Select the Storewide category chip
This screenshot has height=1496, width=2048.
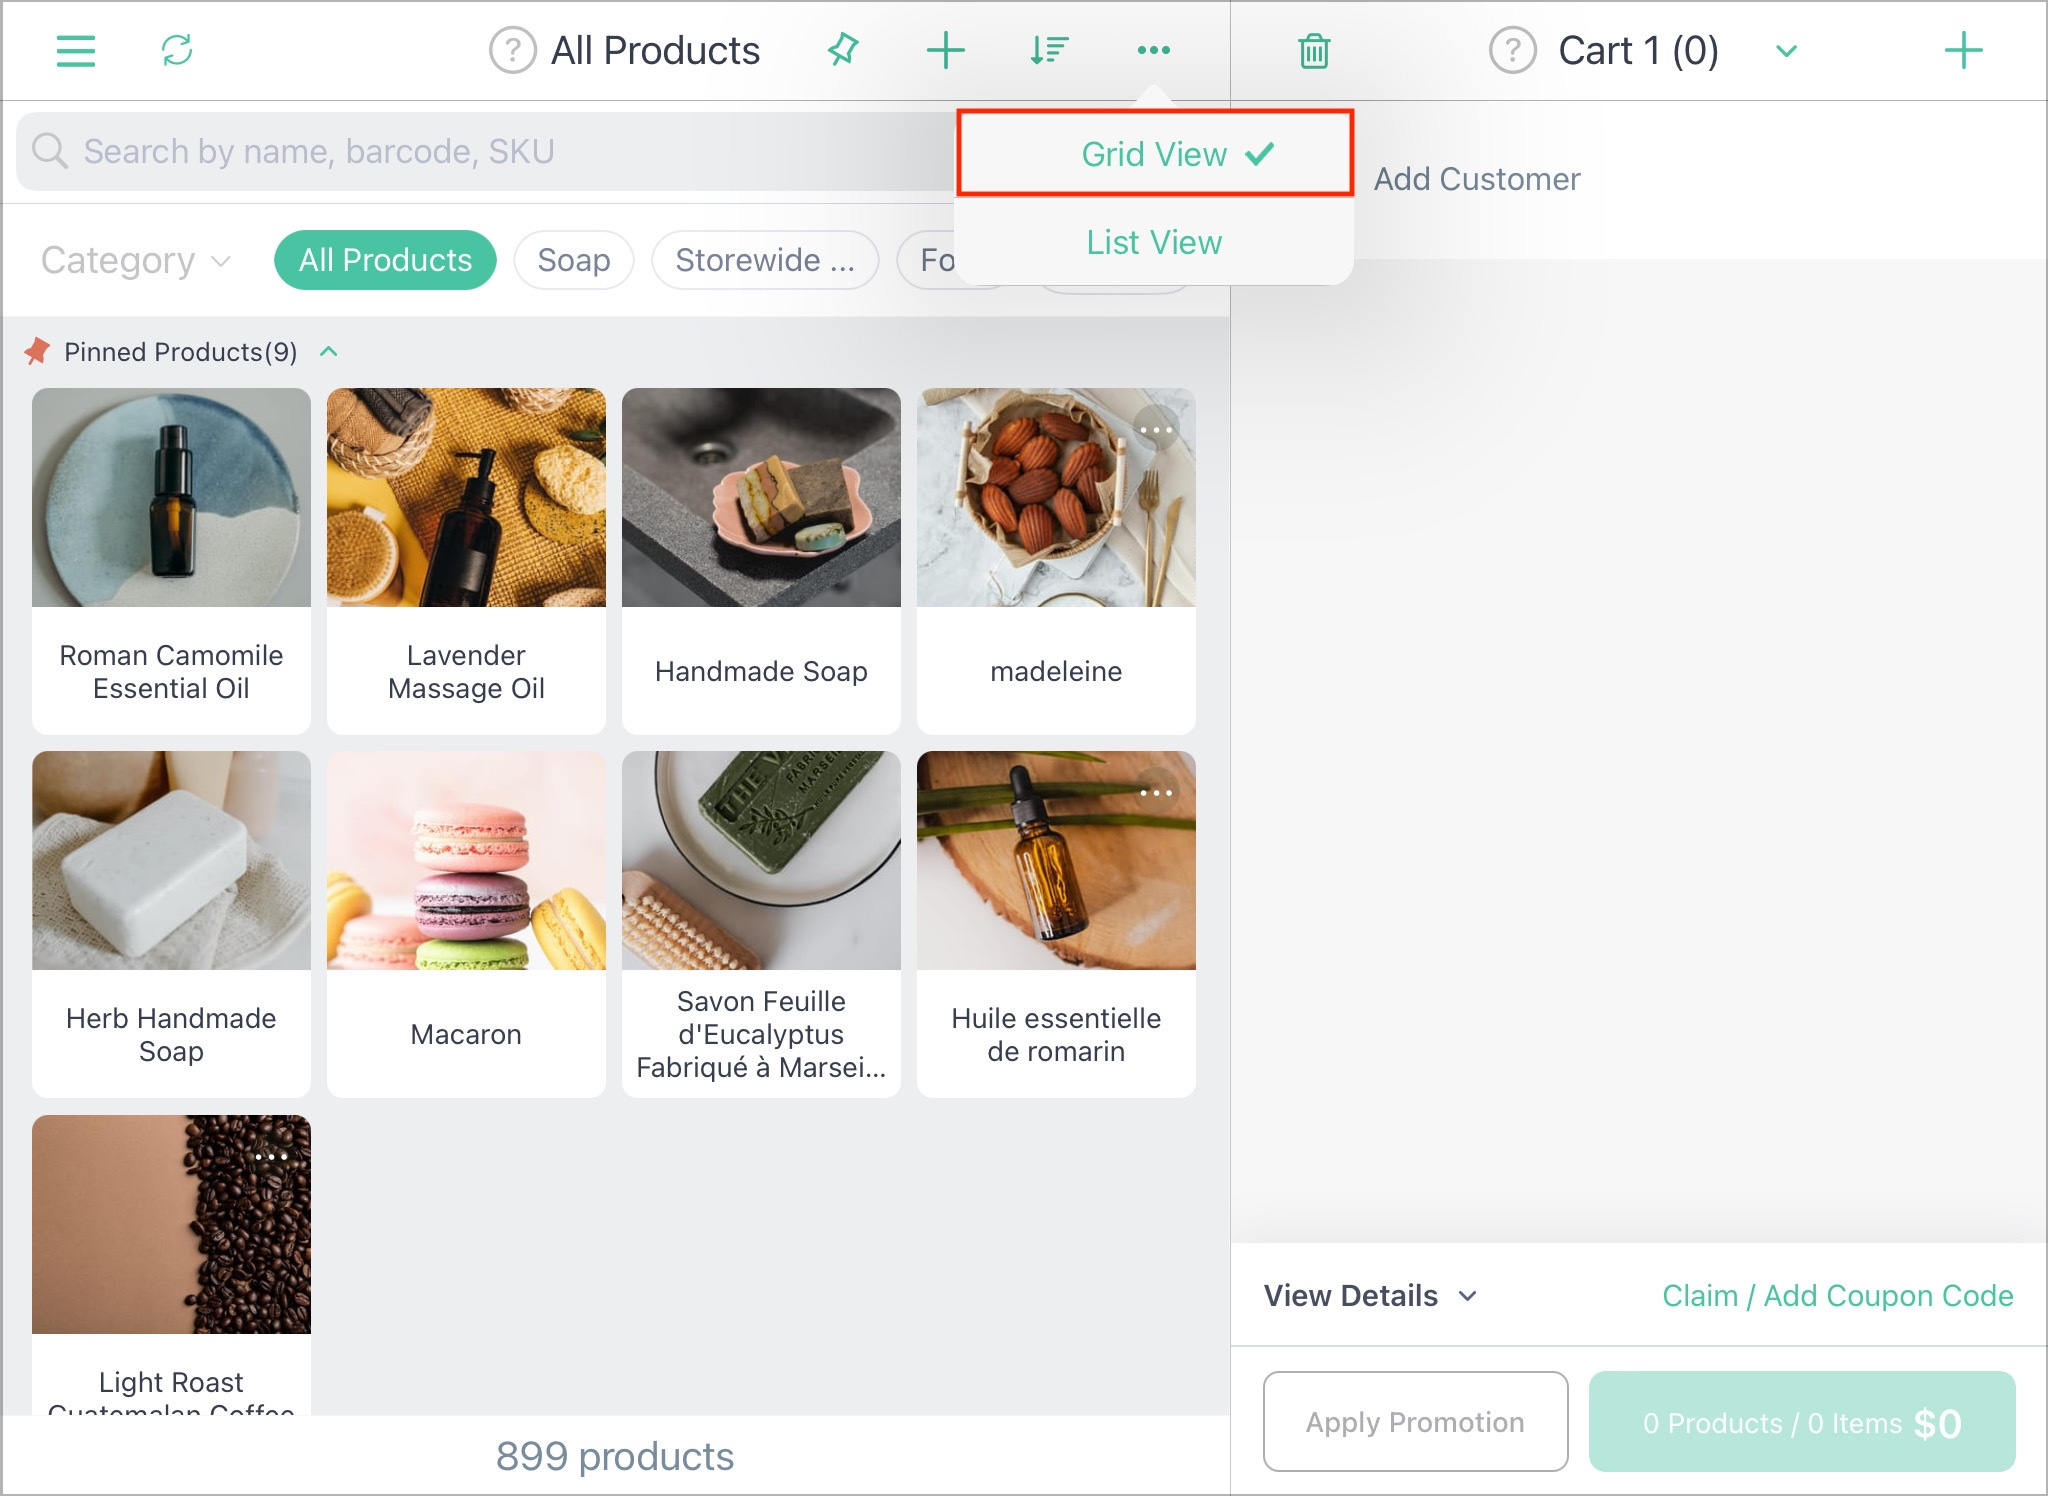pyautogui.click(x=765, y=260)
